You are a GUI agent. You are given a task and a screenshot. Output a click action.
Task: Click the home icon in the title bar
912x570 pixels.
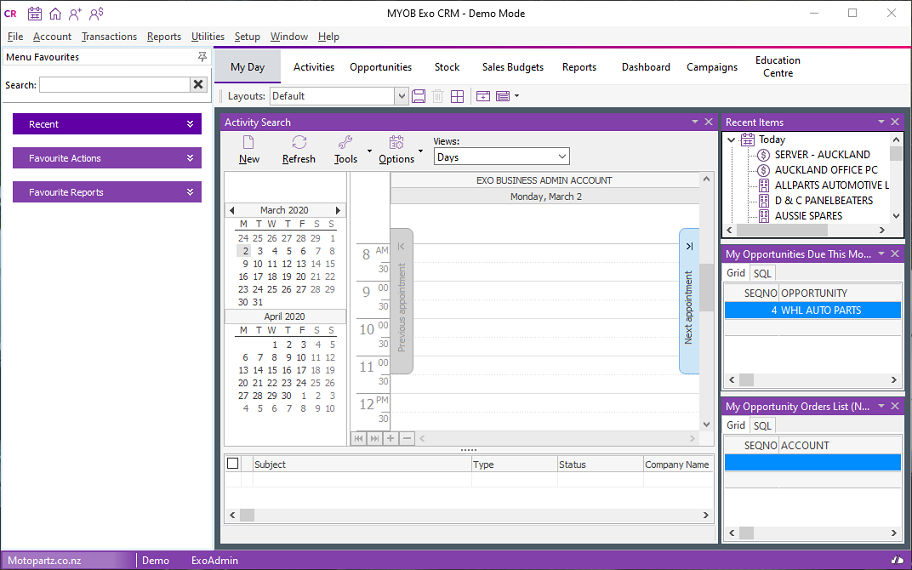(55, 14)
